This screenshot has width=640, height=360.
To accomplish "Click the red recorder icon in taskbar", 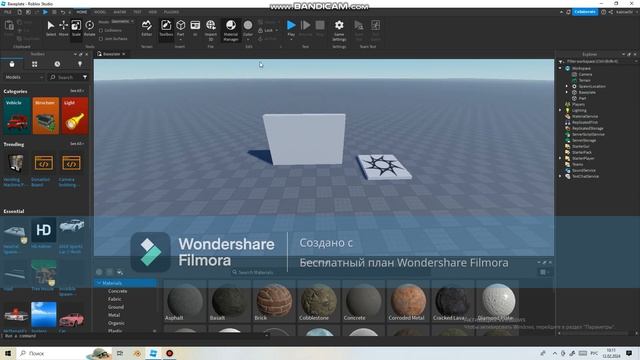I will tap(169, 353).
